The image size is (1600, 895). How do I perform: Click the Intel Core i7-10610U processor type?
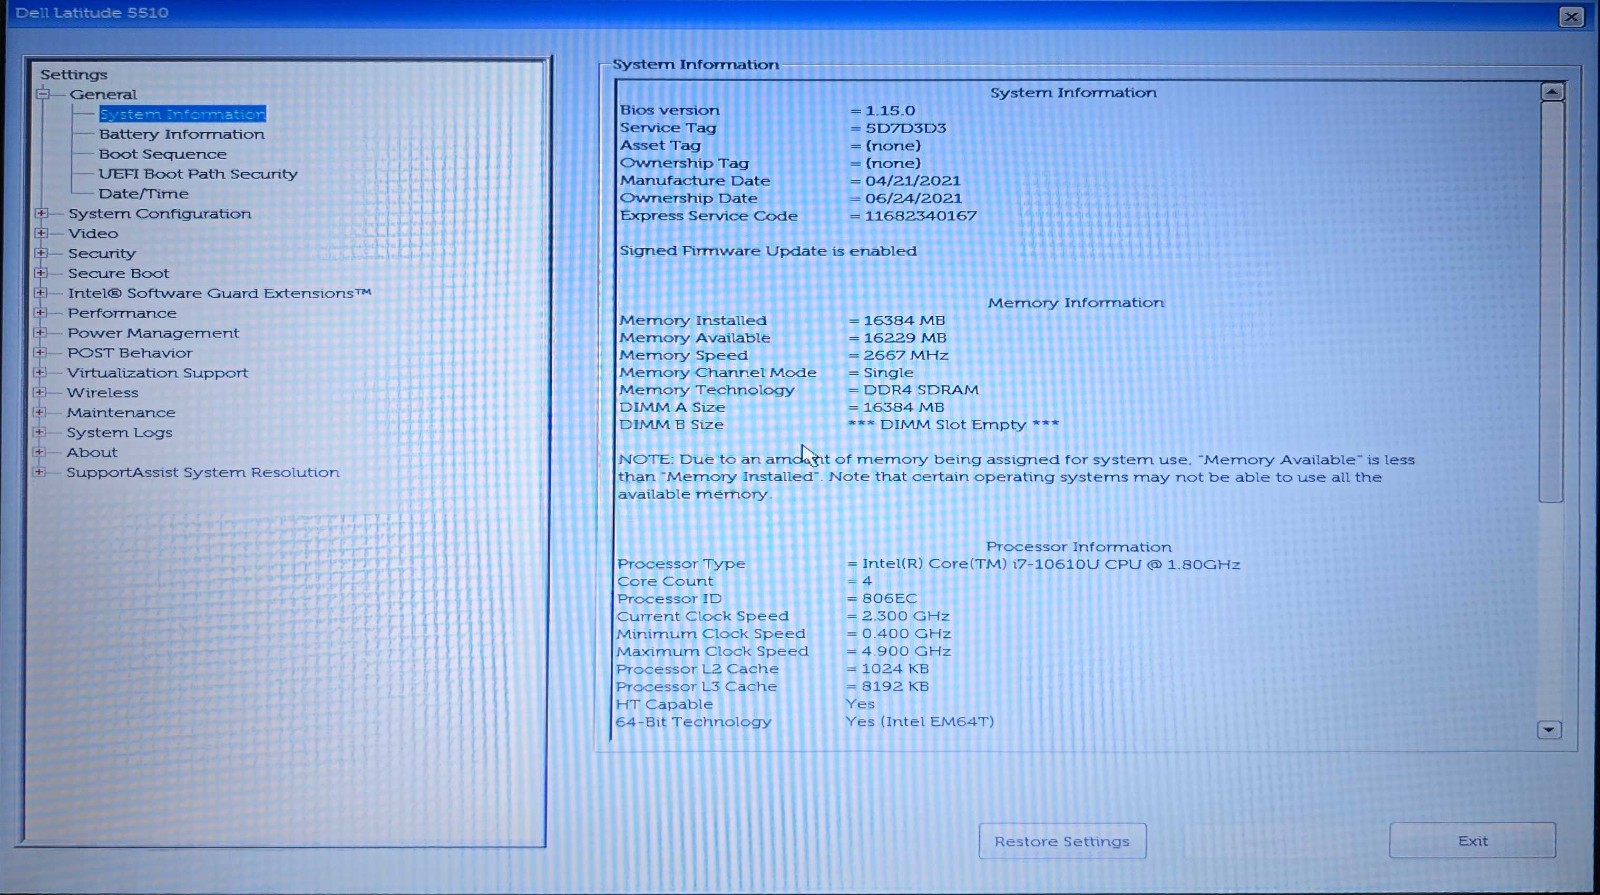point(1051,564)
